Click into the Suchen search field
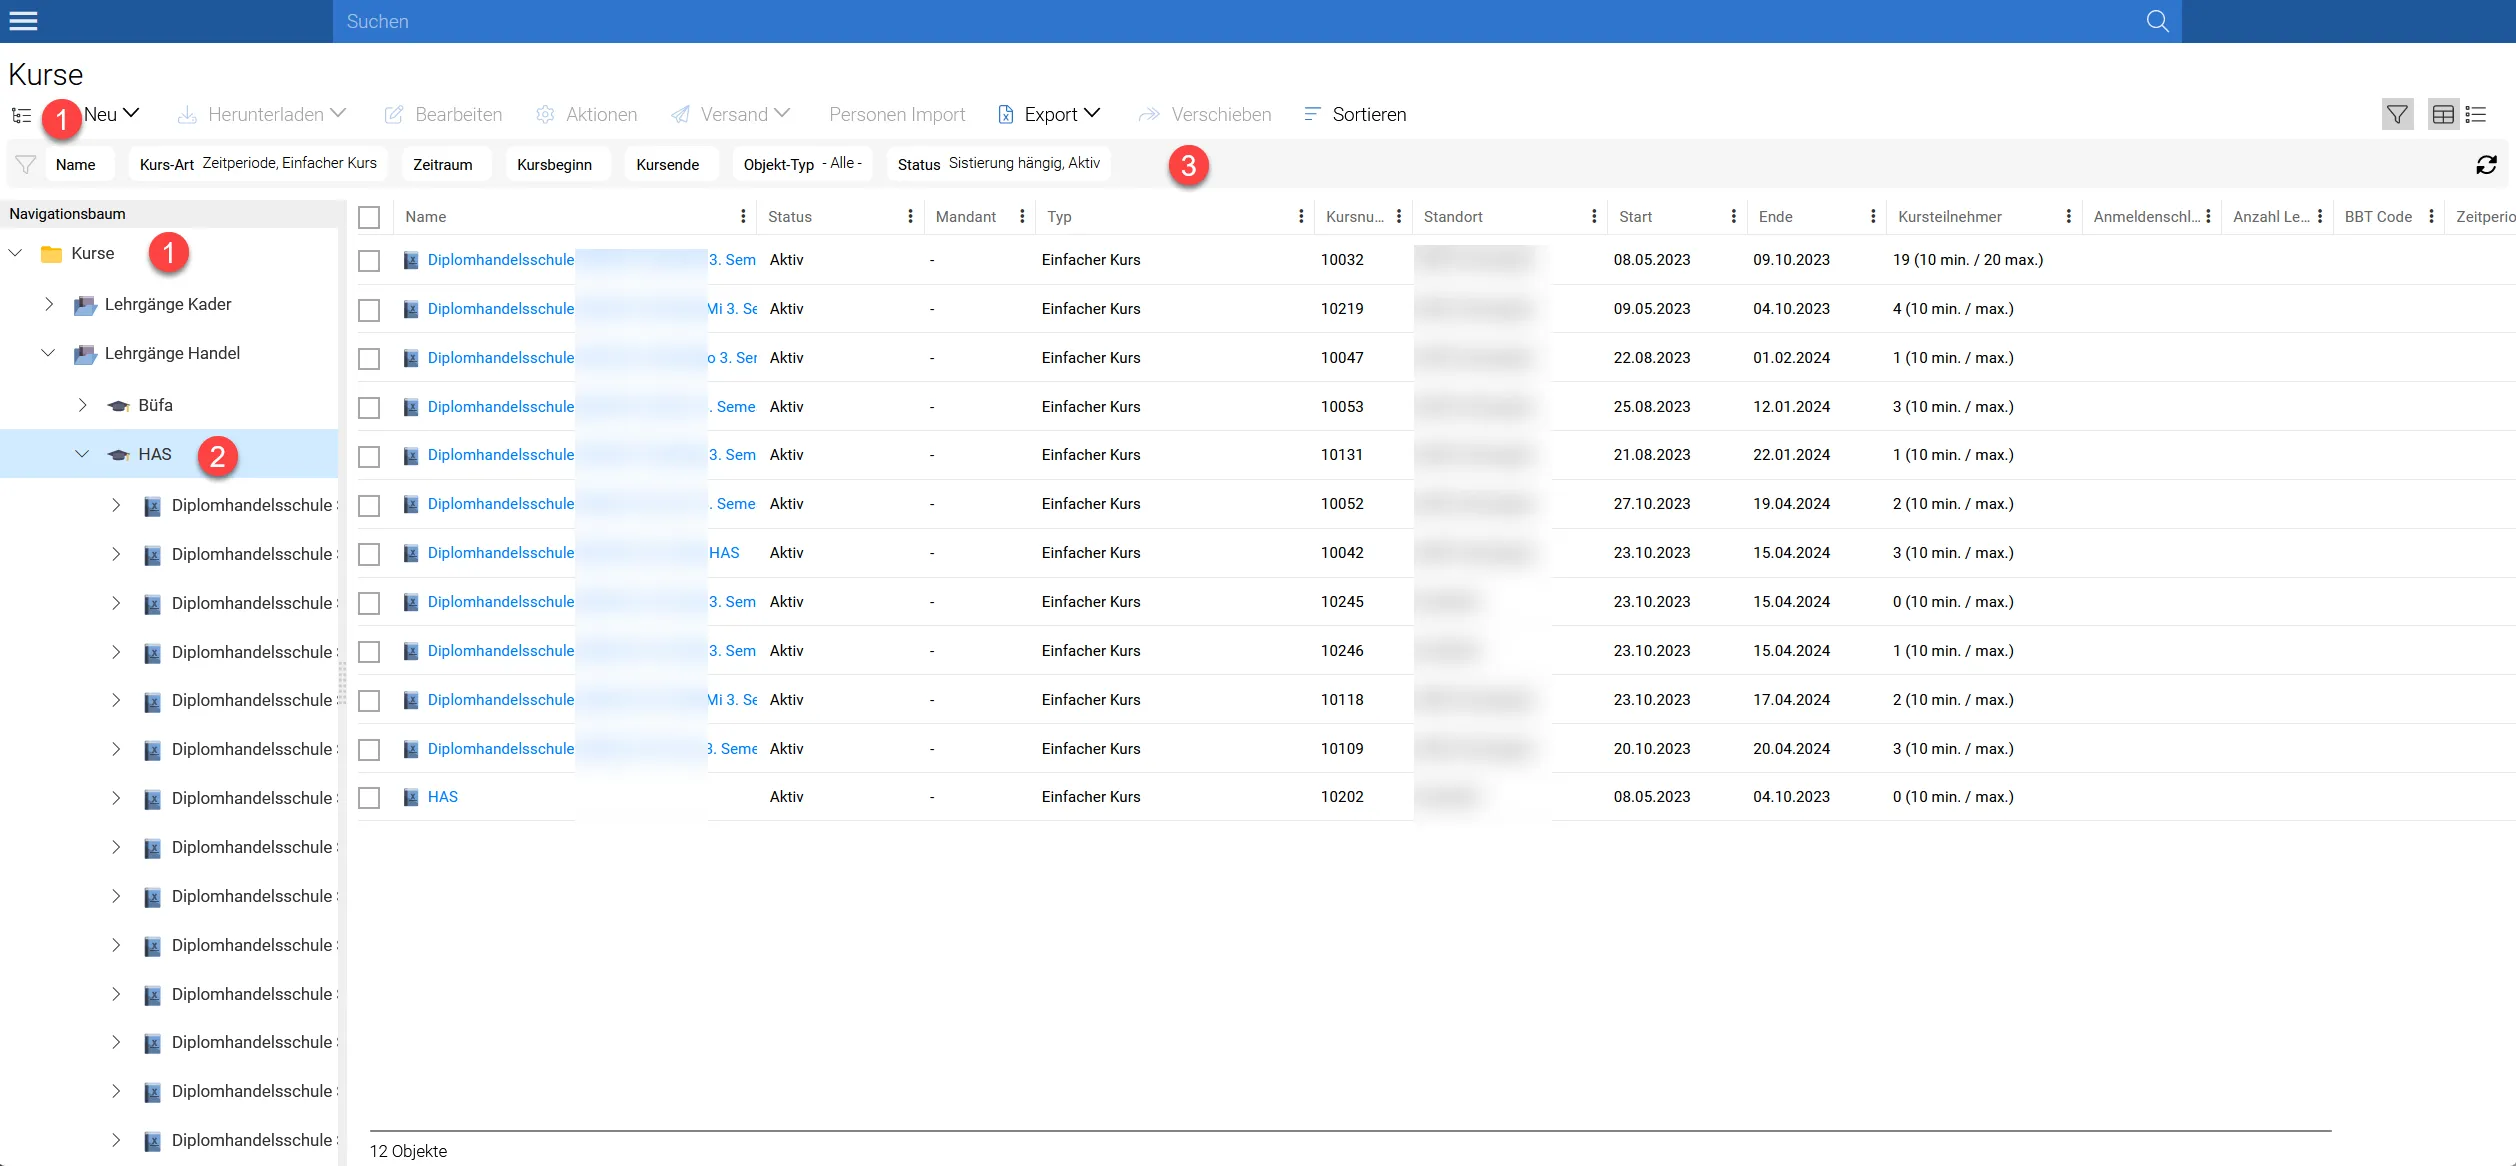 [1238, 21]
